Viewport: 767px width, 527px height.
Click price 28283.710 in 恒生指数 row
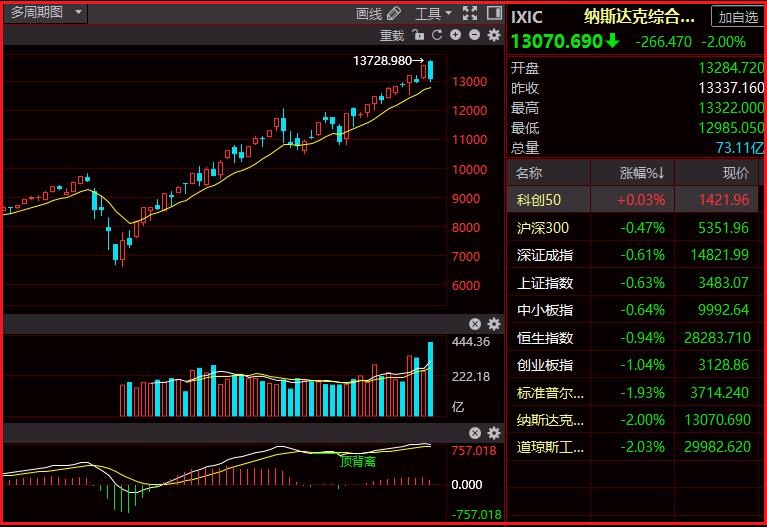(717, 338)
